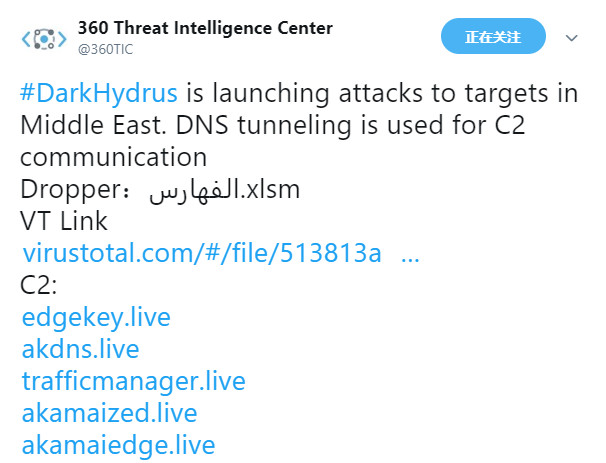Open the #DarkHydrus hashtag

click(x=99, y=93)
